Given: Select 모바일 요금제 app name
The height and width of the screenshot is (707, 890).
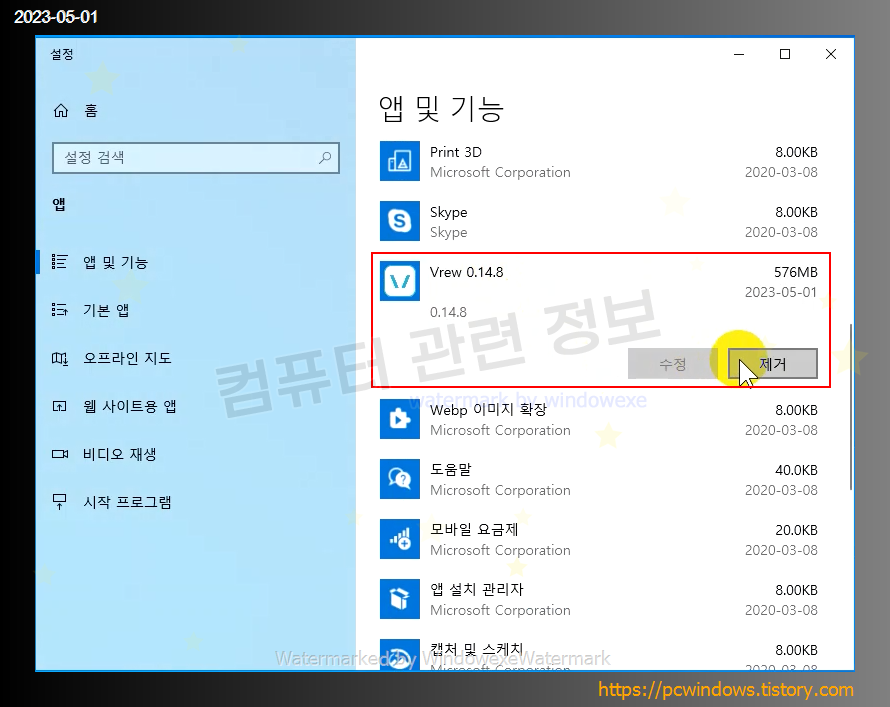Looking at the screenshot, I should point(474,529).
